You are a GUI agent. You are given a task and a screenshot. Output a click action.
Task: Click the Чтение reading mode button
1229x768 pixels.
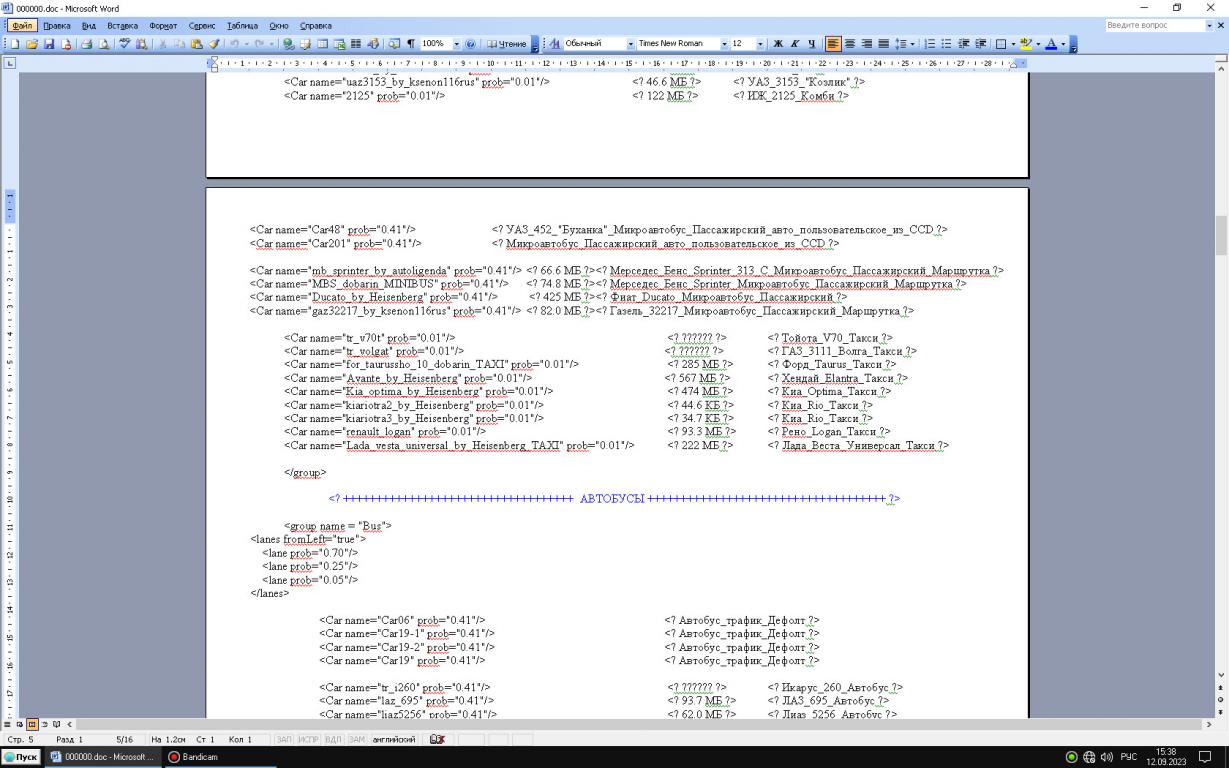coord(506,44)
